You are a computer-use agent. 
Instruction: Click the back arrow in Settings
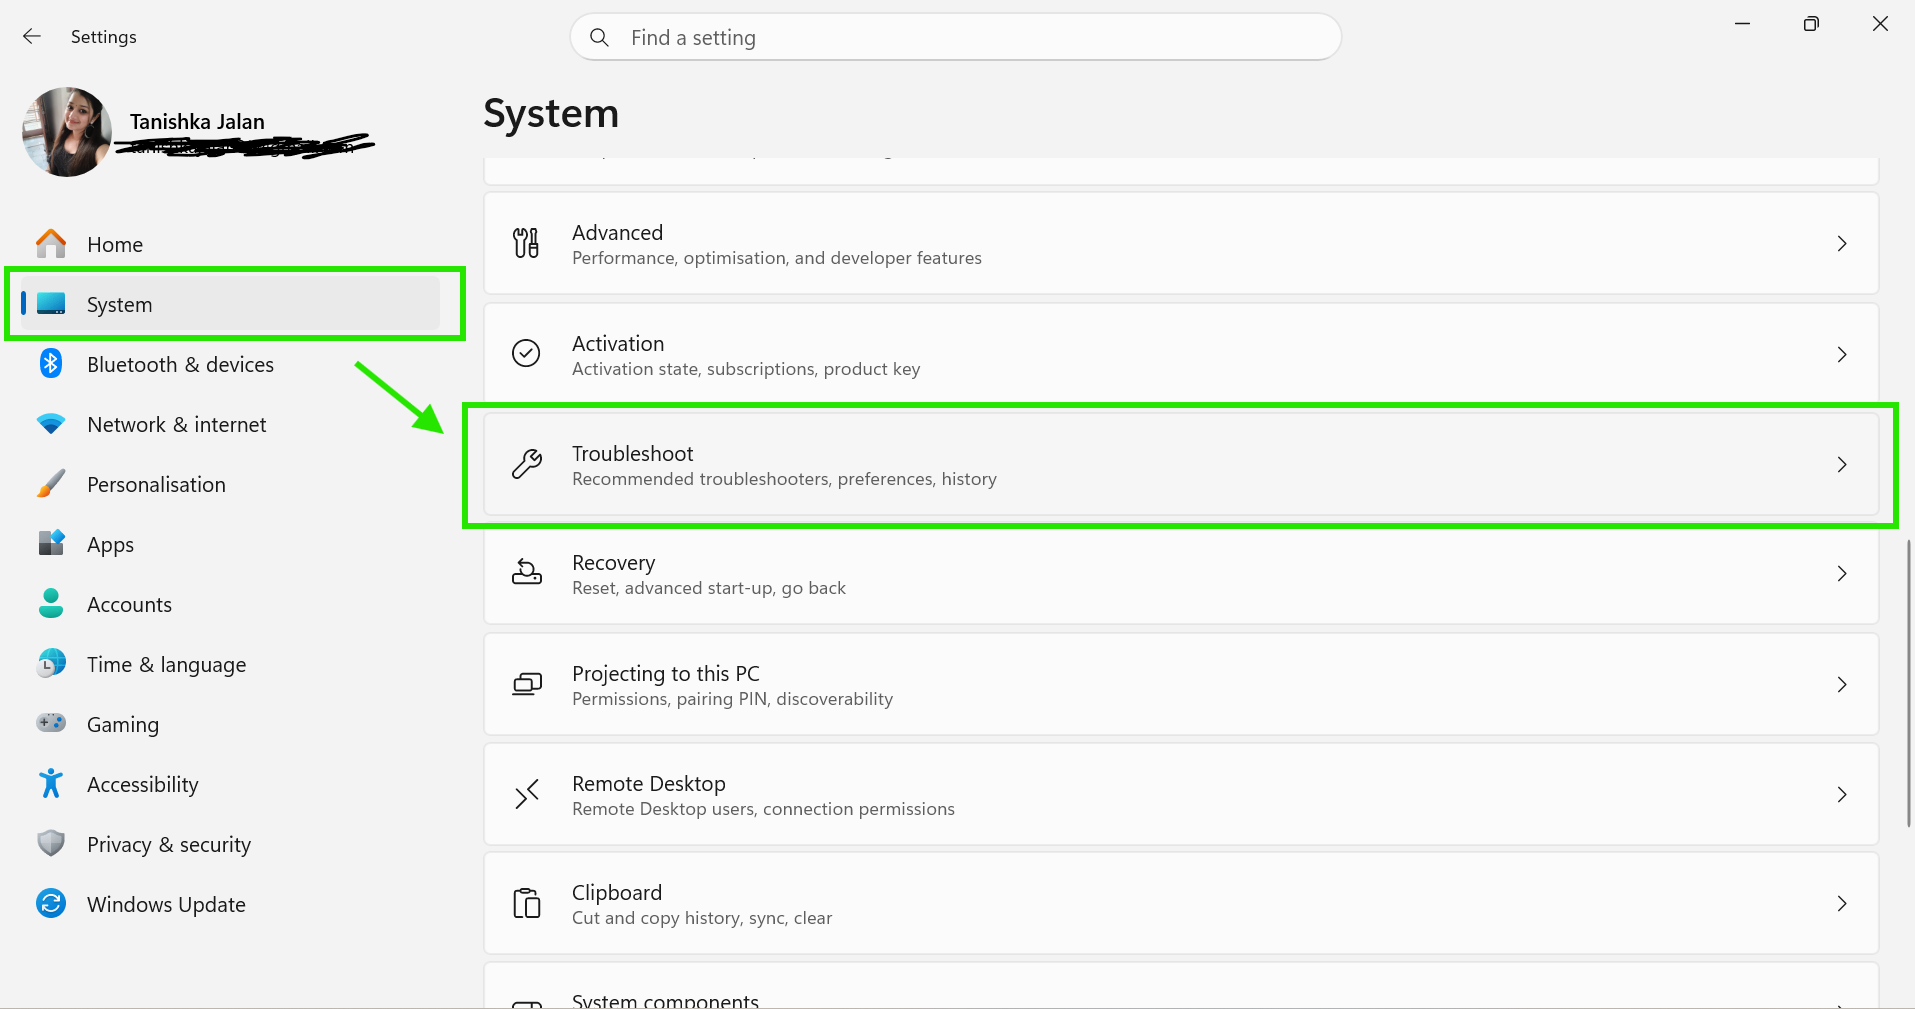point(32,36)
